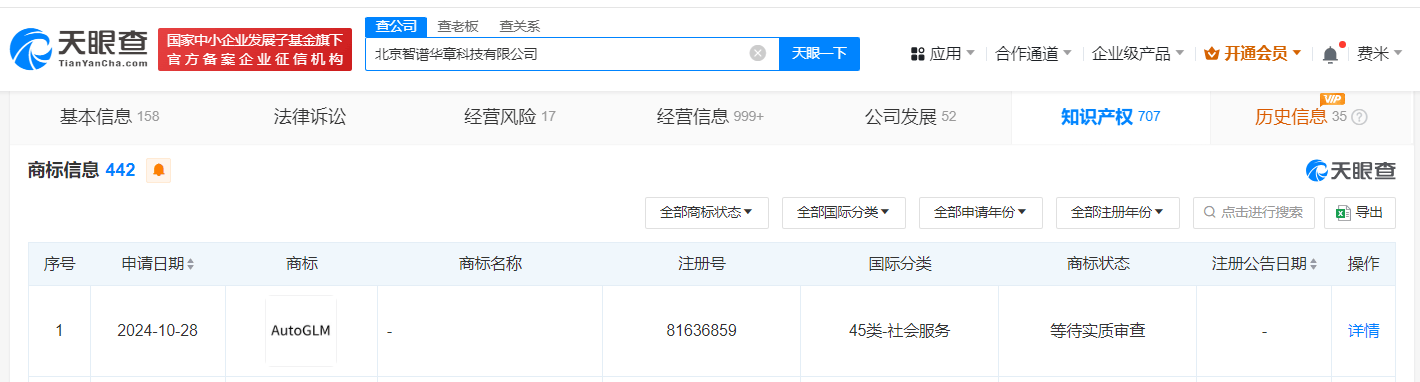Open the 全部国际分类 dropdown
This screenshot has width=1420, height=382.
coord(843,212)
